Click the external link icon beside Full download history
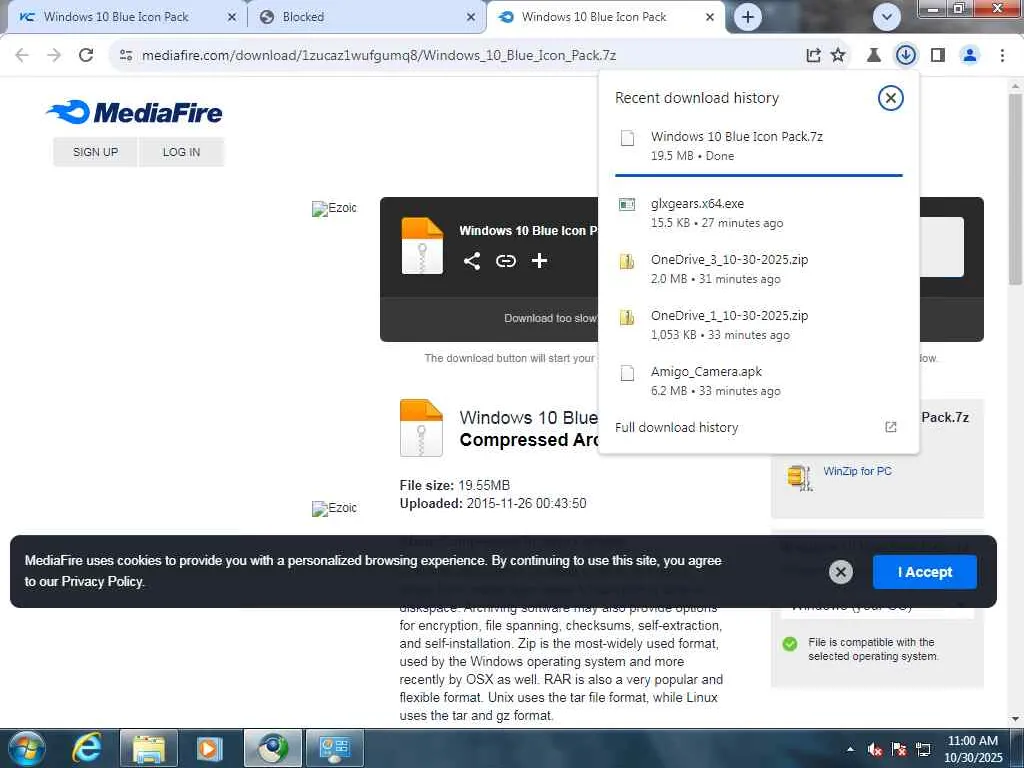1024x768 pixels. [891, 427]
